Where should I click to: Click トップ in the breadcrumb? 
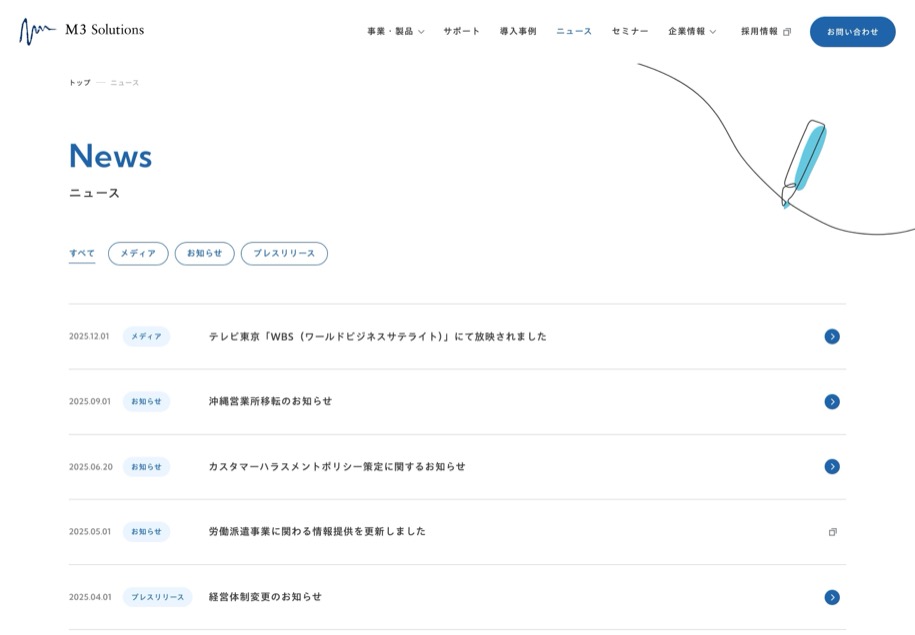click(x=80, y=83)
